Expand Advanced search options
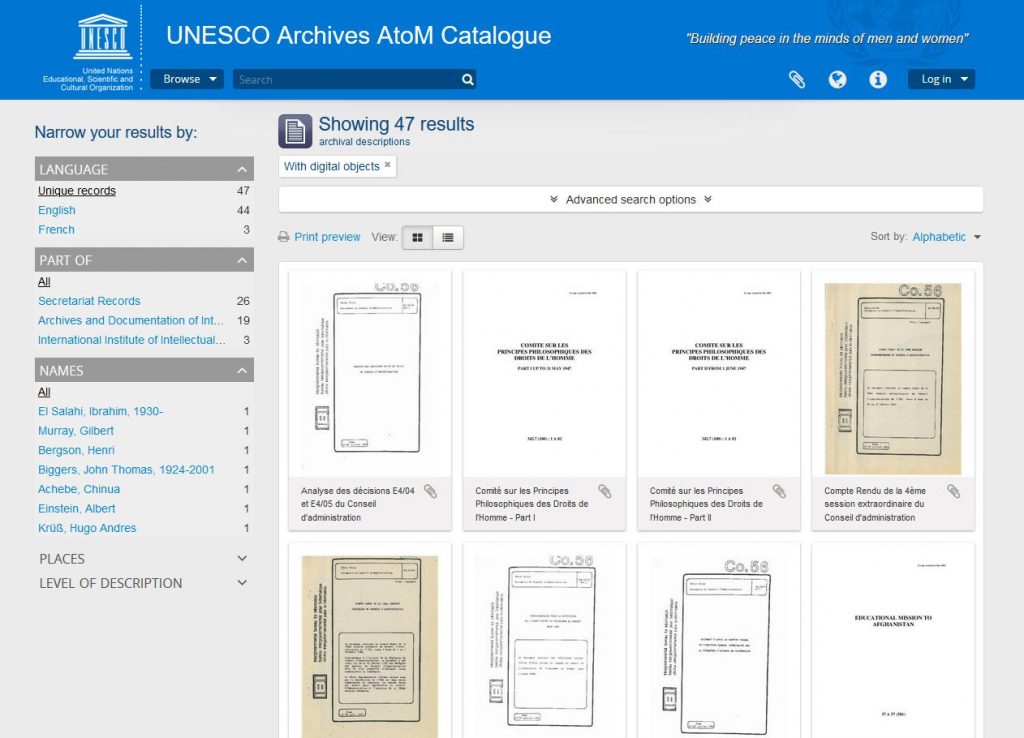Screen dimensions: 1024x738 (x=631, y=200)
